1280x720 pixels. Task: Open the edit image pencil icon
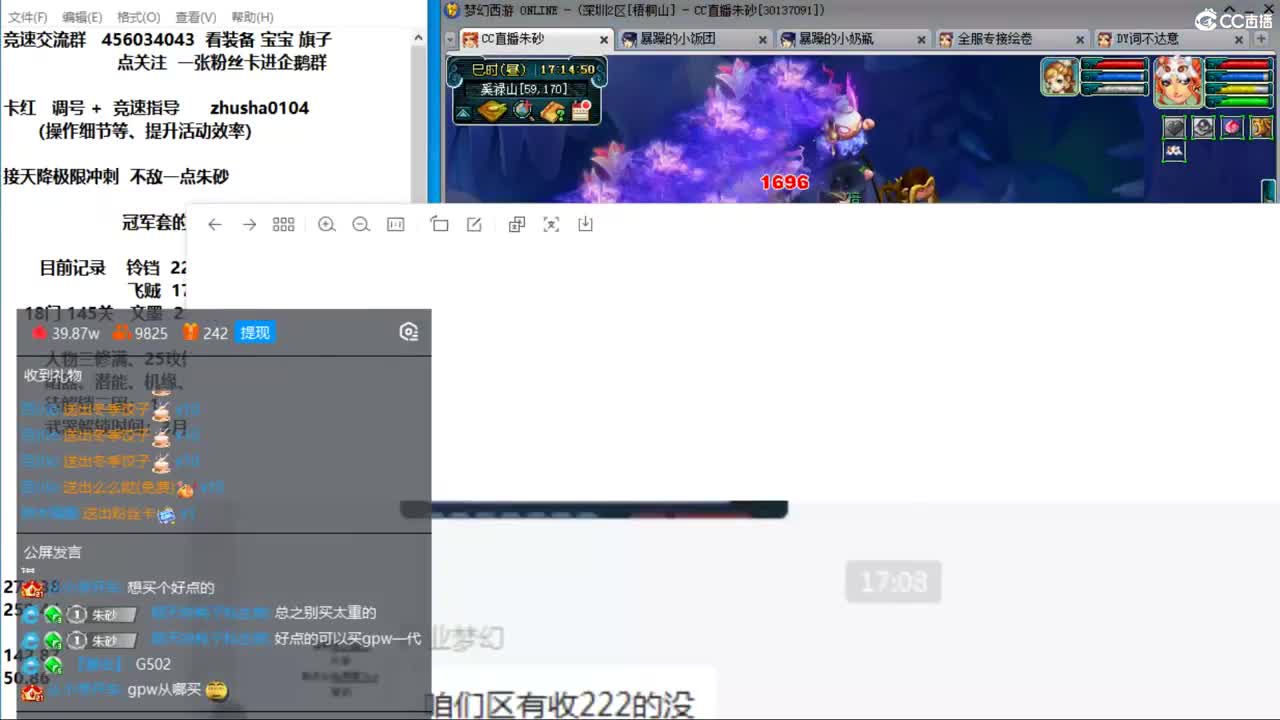pyautogui.click(x=474, y=225)
